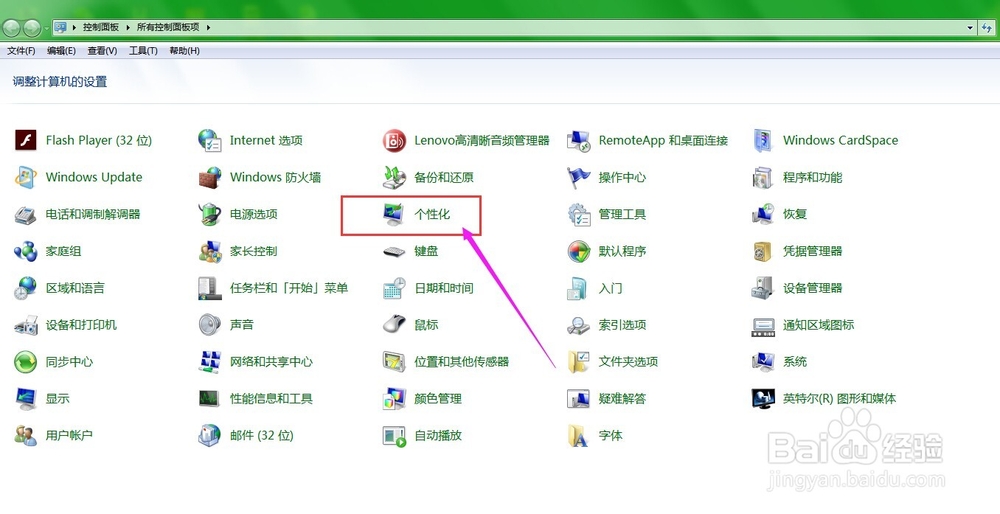Click the Lenovo高清晰音频管理器 icon

pyautogui.click(x=394, y=140)
